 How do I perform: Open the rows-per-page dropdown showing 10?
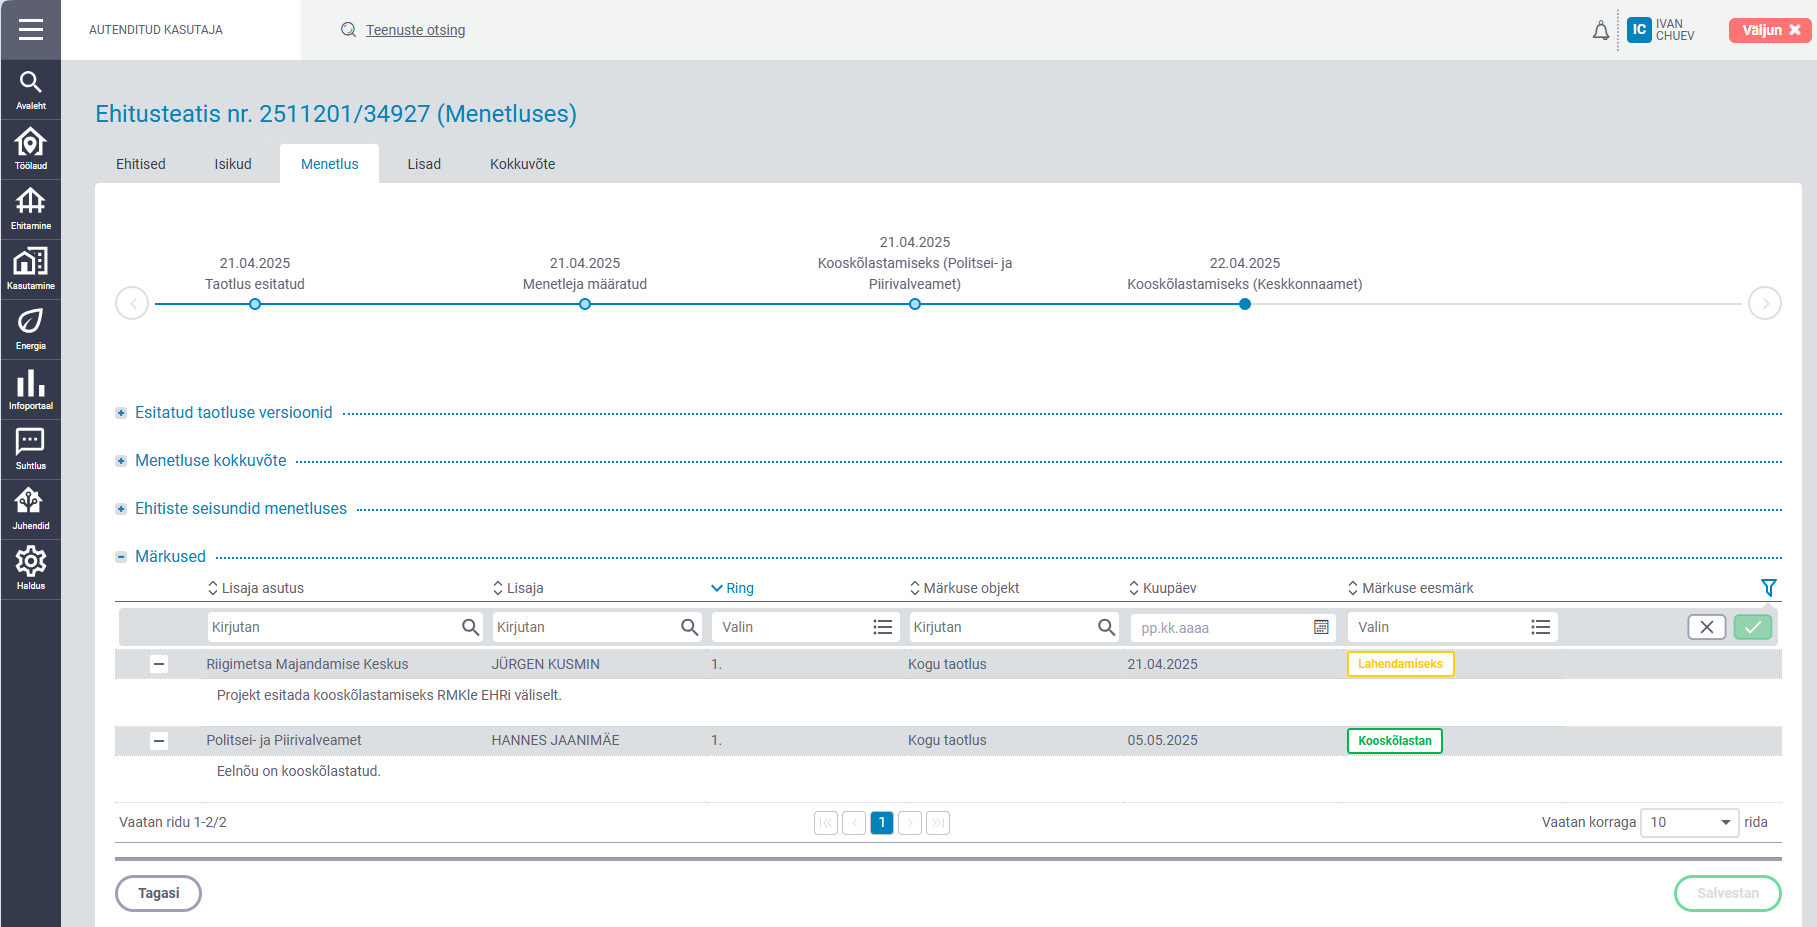(1689, 822)
